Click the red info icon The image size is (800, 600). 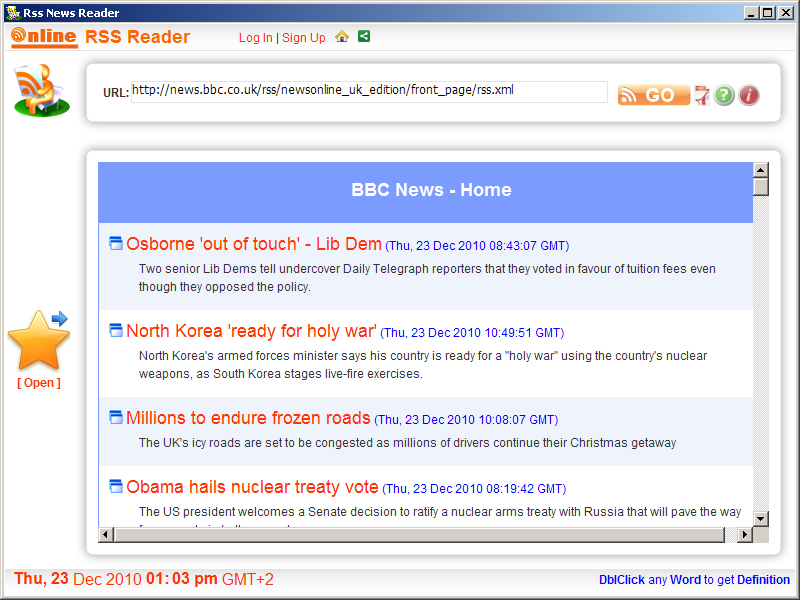(x=748, y=95)
